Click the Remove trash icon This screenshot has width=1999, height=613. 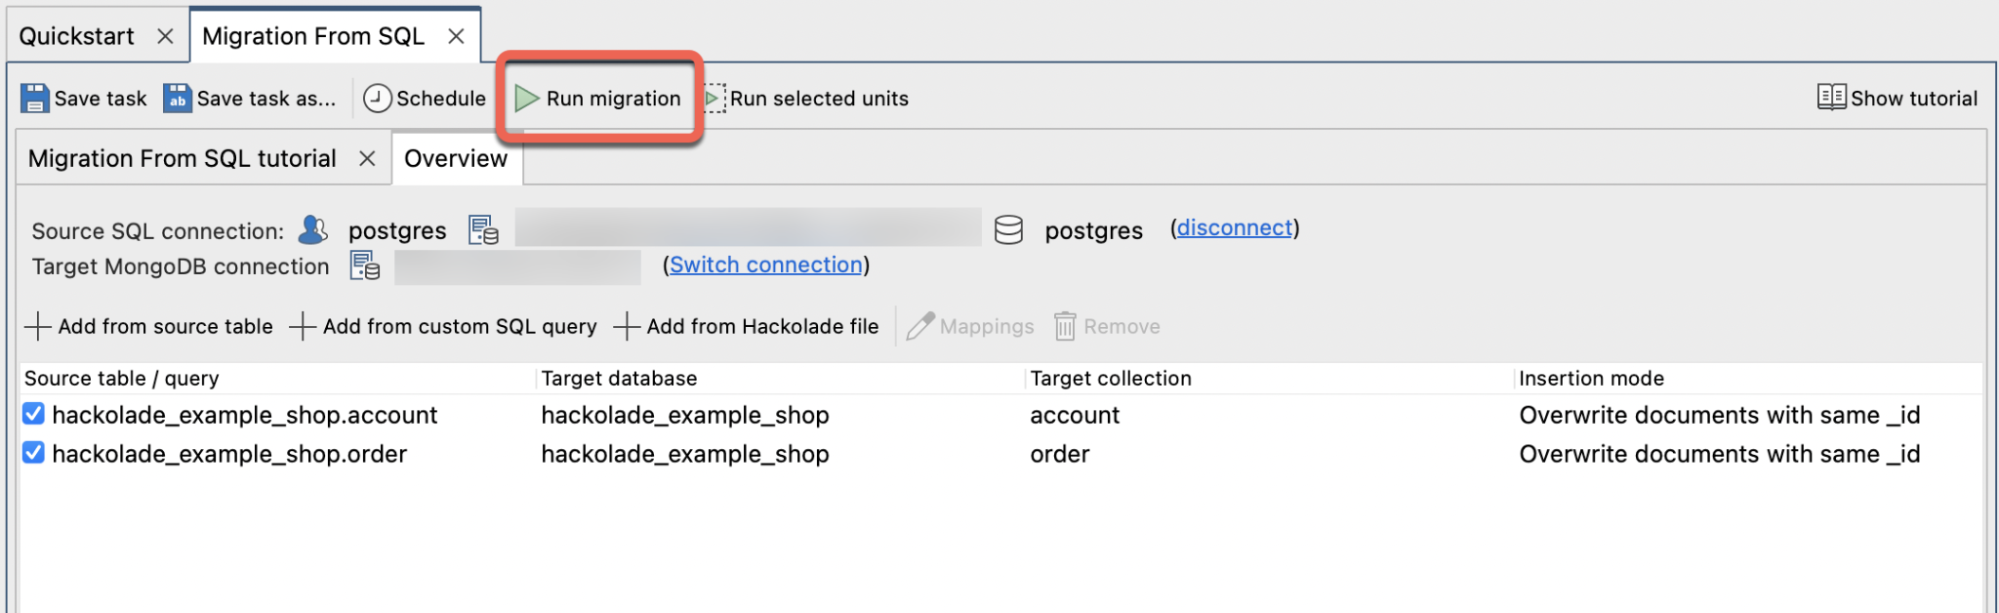point(1066,325)
